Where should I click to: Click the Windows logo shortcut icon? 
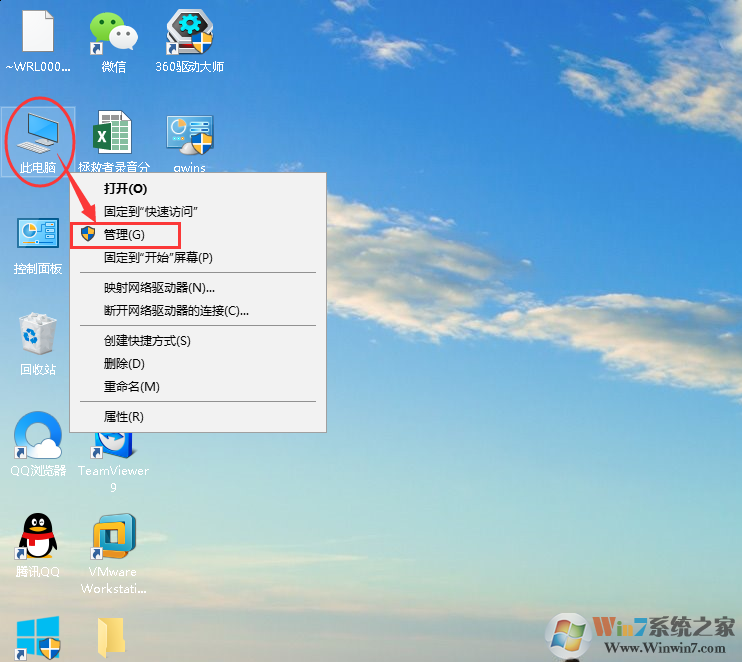pos(38,638)
